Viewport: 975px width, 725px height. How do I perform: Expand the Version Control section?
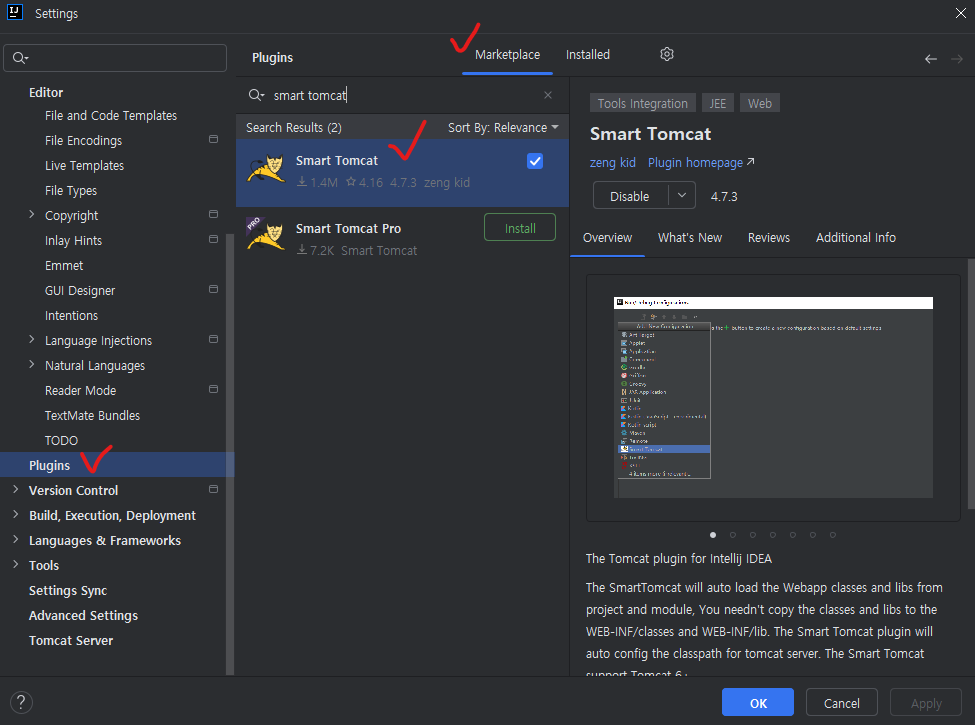pyautogui.click(x=16, y=489)
